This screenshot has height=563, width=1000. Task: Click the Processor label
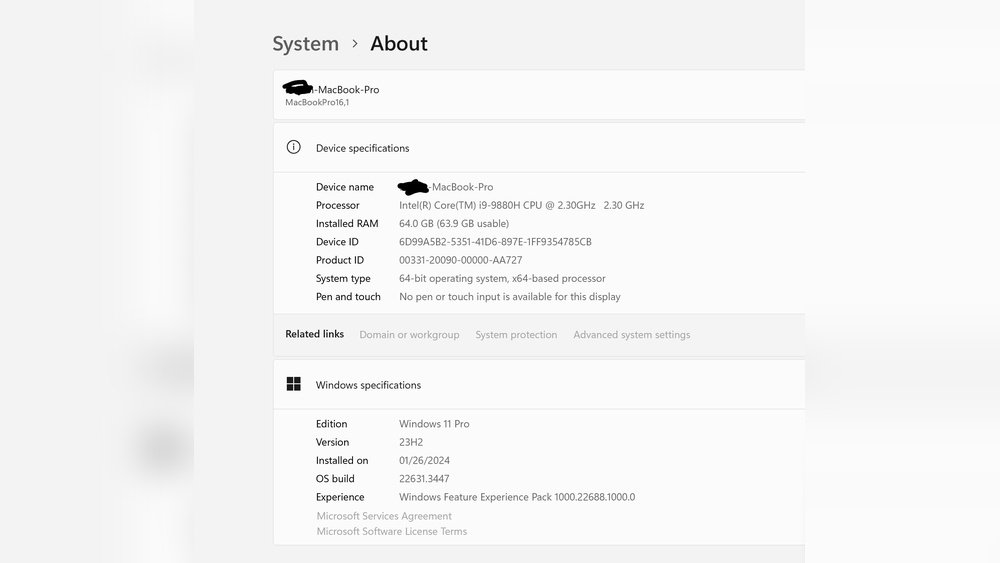(337, 205)
